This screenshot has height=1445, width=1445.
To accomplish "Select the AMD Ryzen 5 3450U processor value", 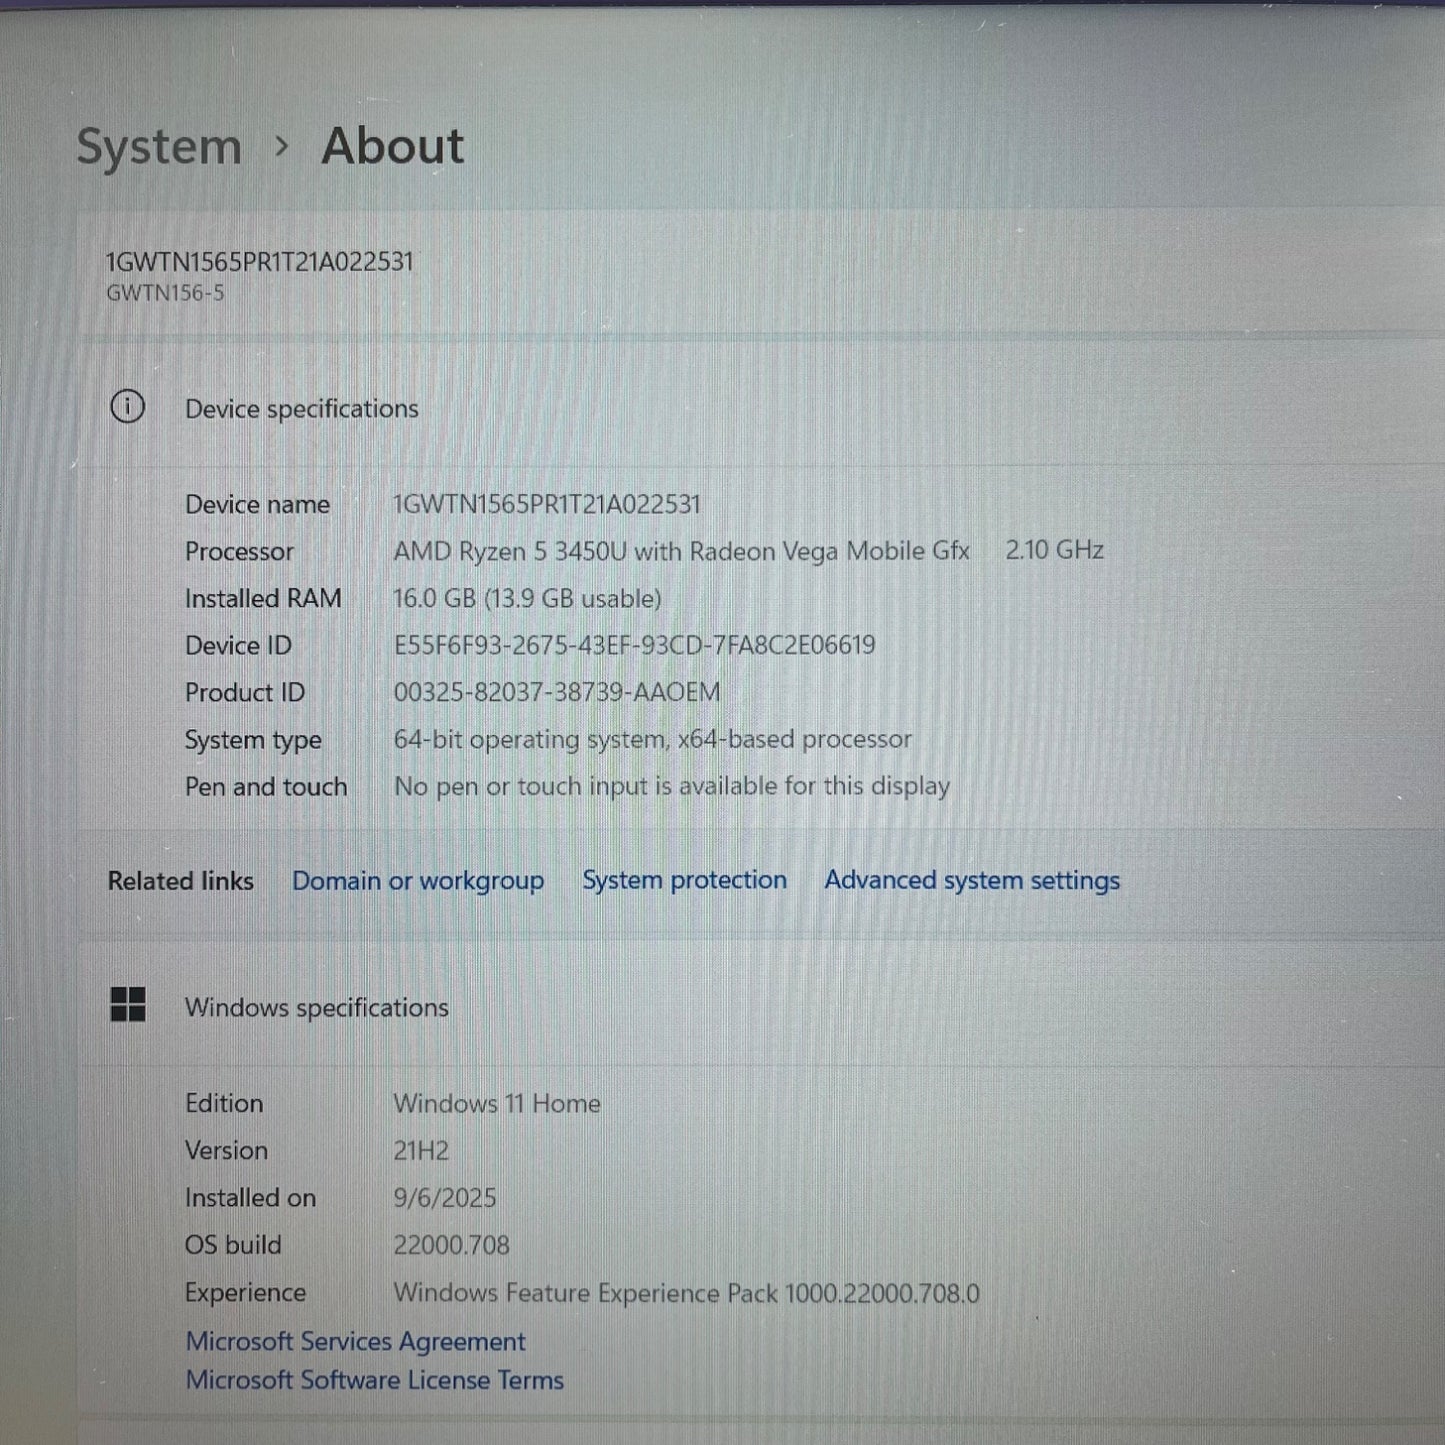I will [x=681, y=551].
